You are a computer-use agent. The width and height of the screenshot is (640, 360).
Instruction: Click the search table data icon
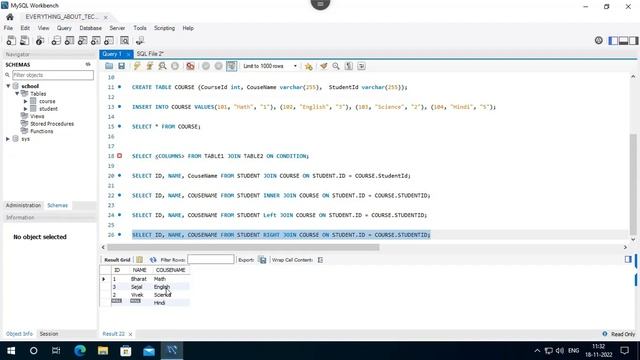point(124,40)
